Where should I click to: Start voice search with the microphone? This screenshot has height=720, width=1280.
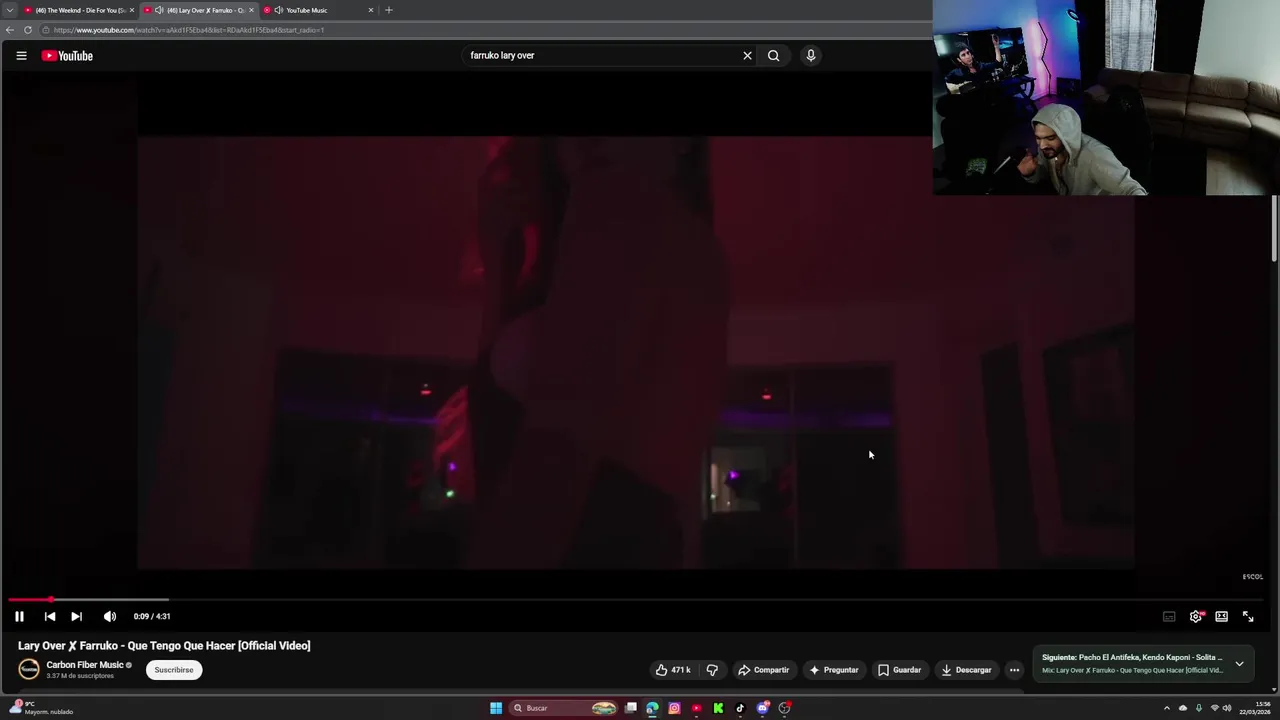tap(811, 56)
